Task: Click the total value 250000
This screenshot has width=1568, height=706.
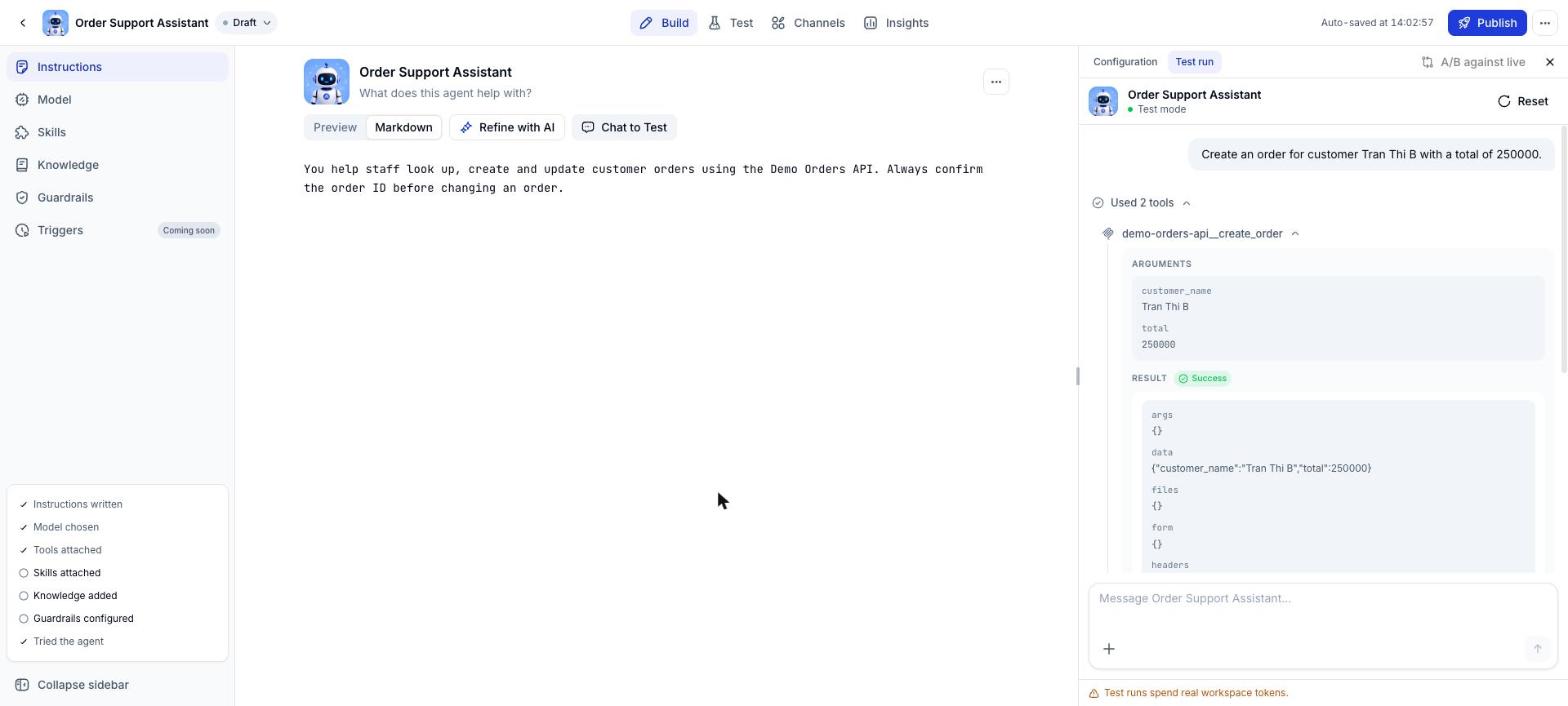Action: 1158,345
